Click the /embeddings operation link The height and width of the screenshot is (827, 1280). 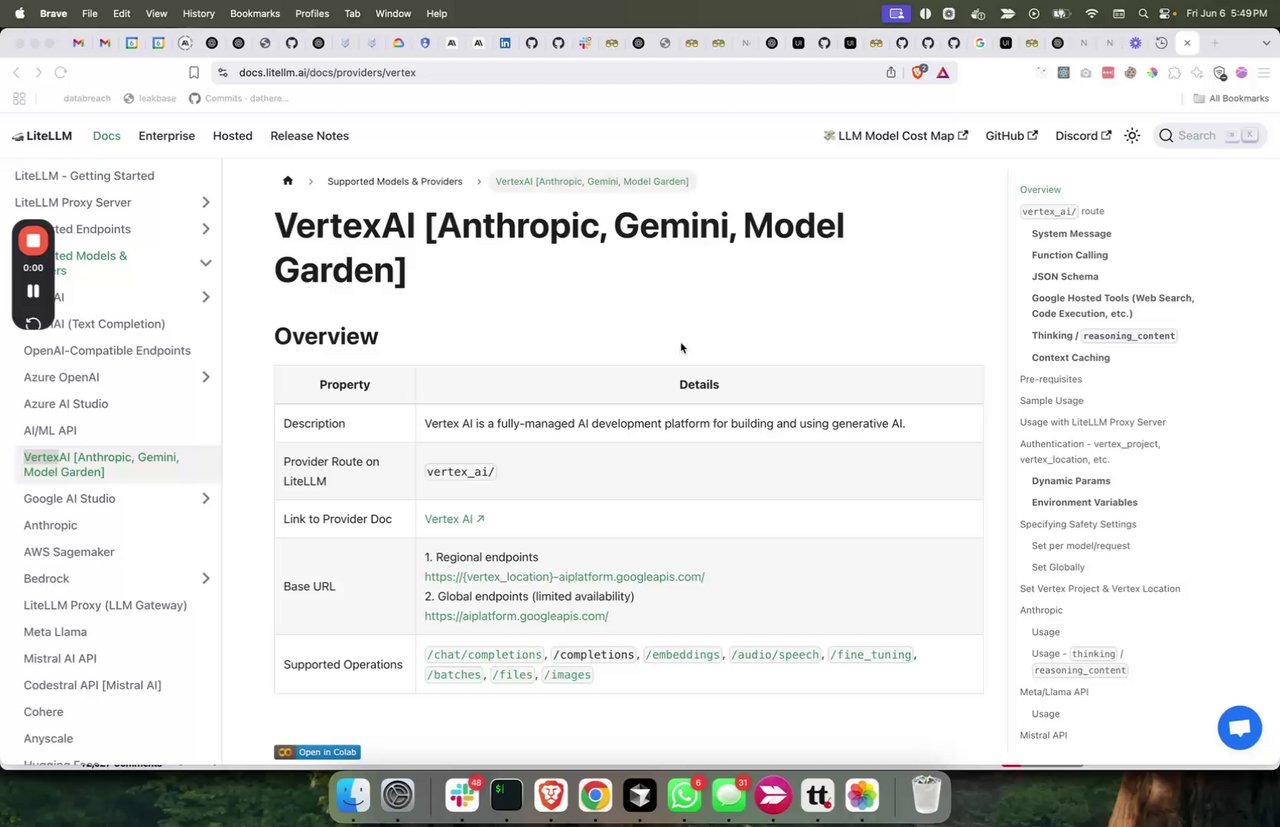click(683, 655)
